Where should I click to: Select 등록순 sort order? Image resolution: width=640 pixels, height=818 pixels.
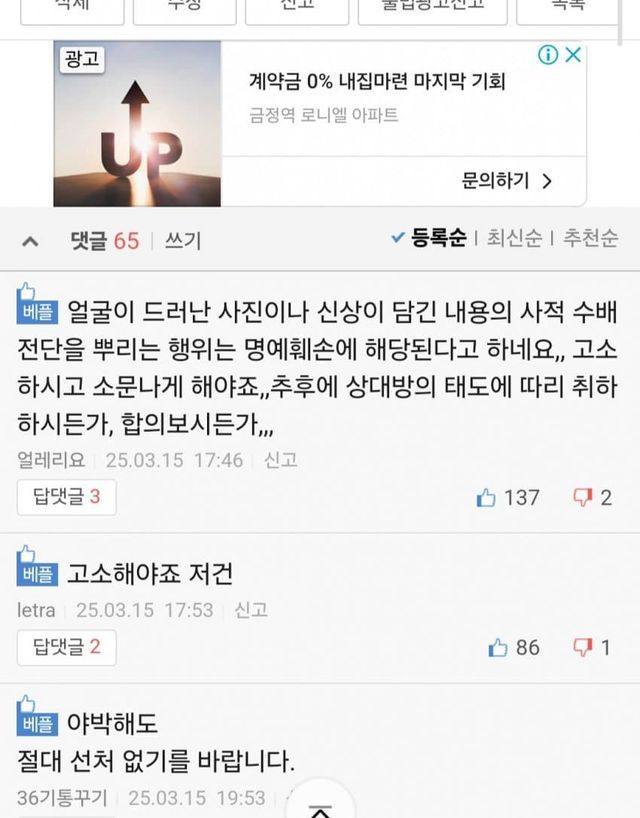pyautogui.click(x=429, y=238)
